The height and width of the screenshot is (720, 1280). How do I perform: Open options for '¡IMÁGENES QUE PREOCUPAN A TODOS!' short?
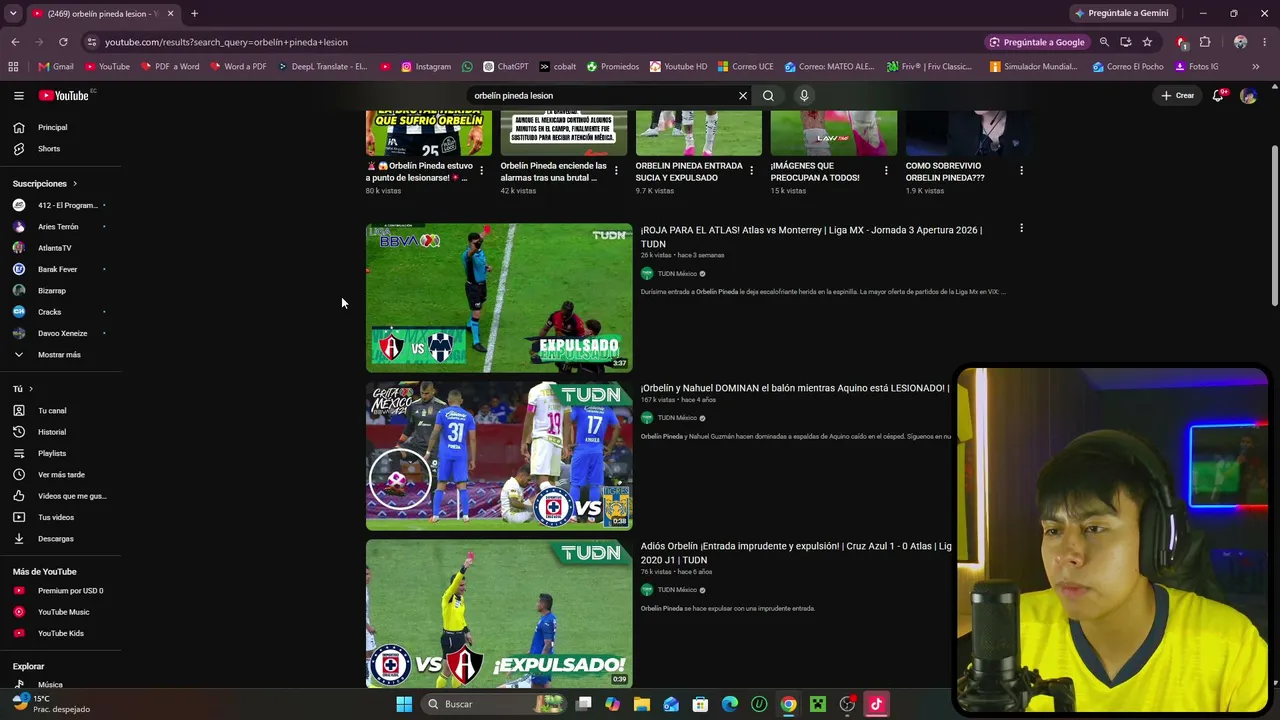[886, 171]
